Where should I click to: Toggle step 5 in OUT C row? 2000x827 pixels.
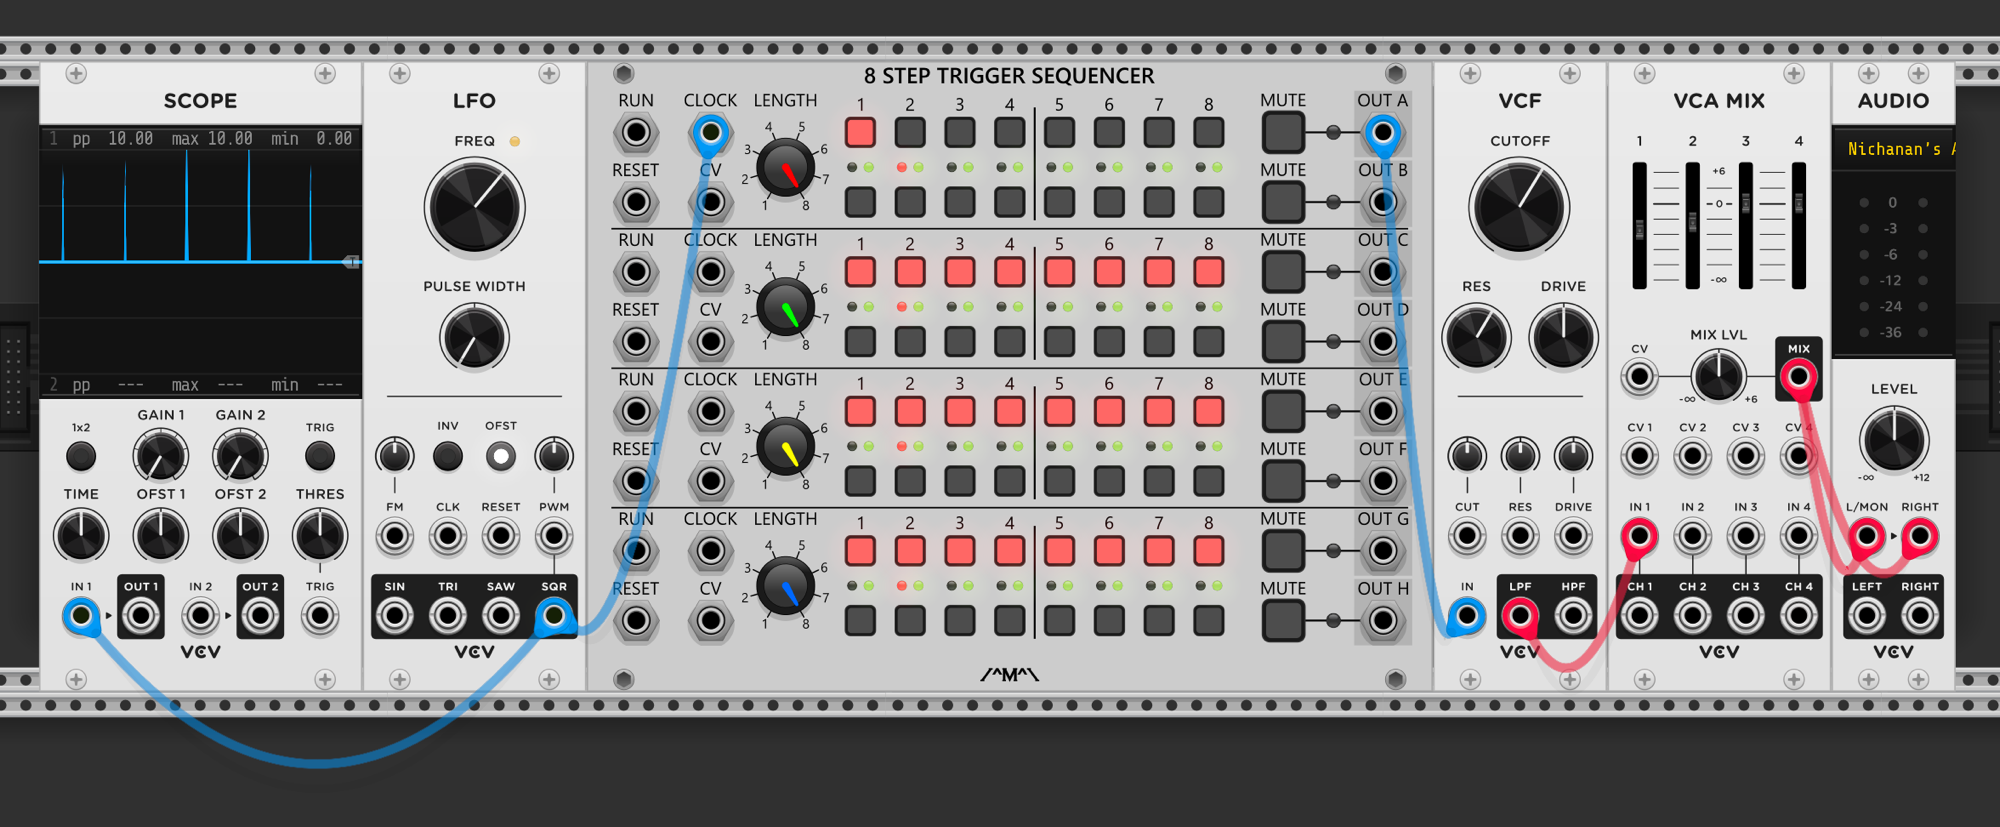pos(1059,271)
